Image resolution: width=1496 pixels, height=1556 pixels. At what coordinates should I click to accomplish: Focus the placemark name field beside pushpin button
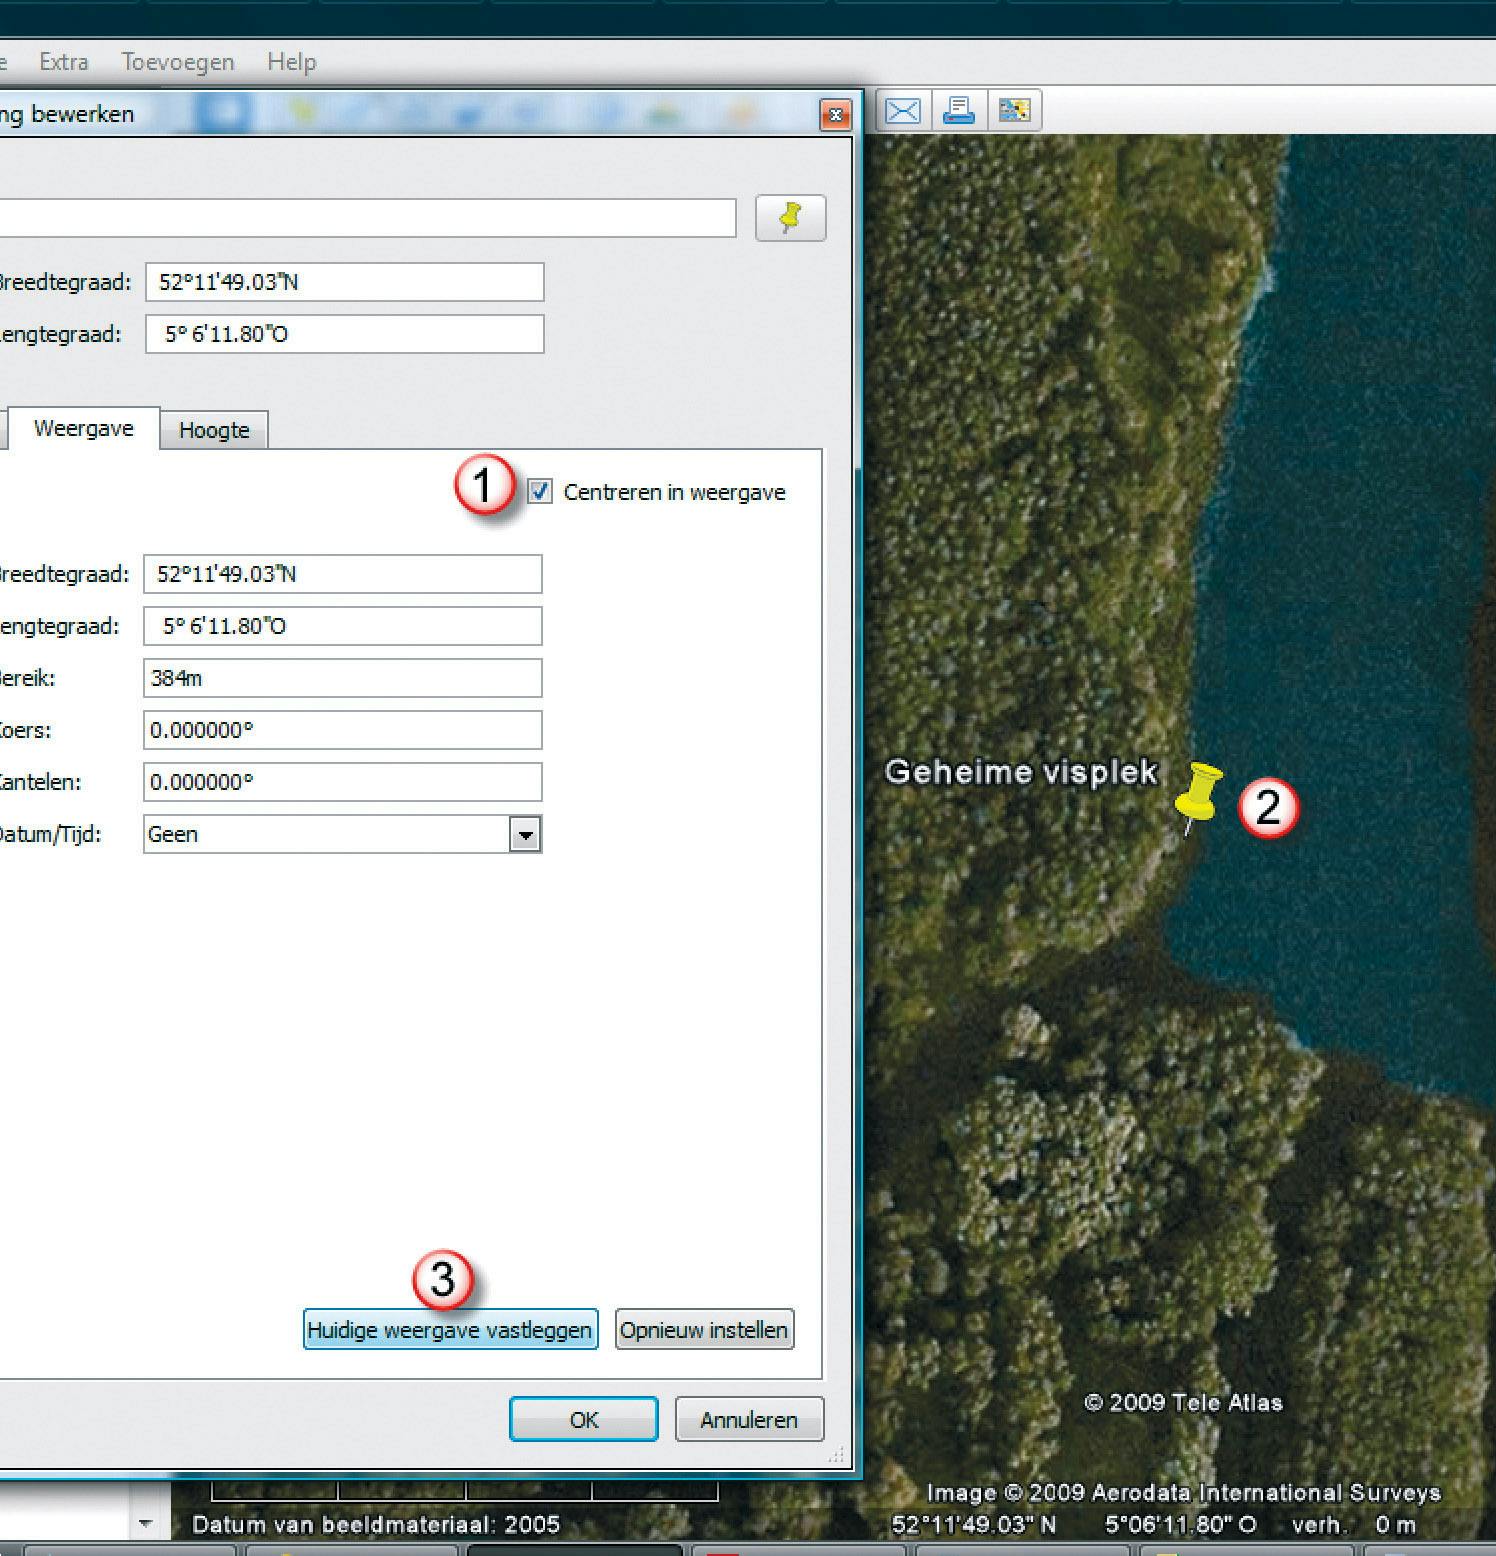pos(368,218)
